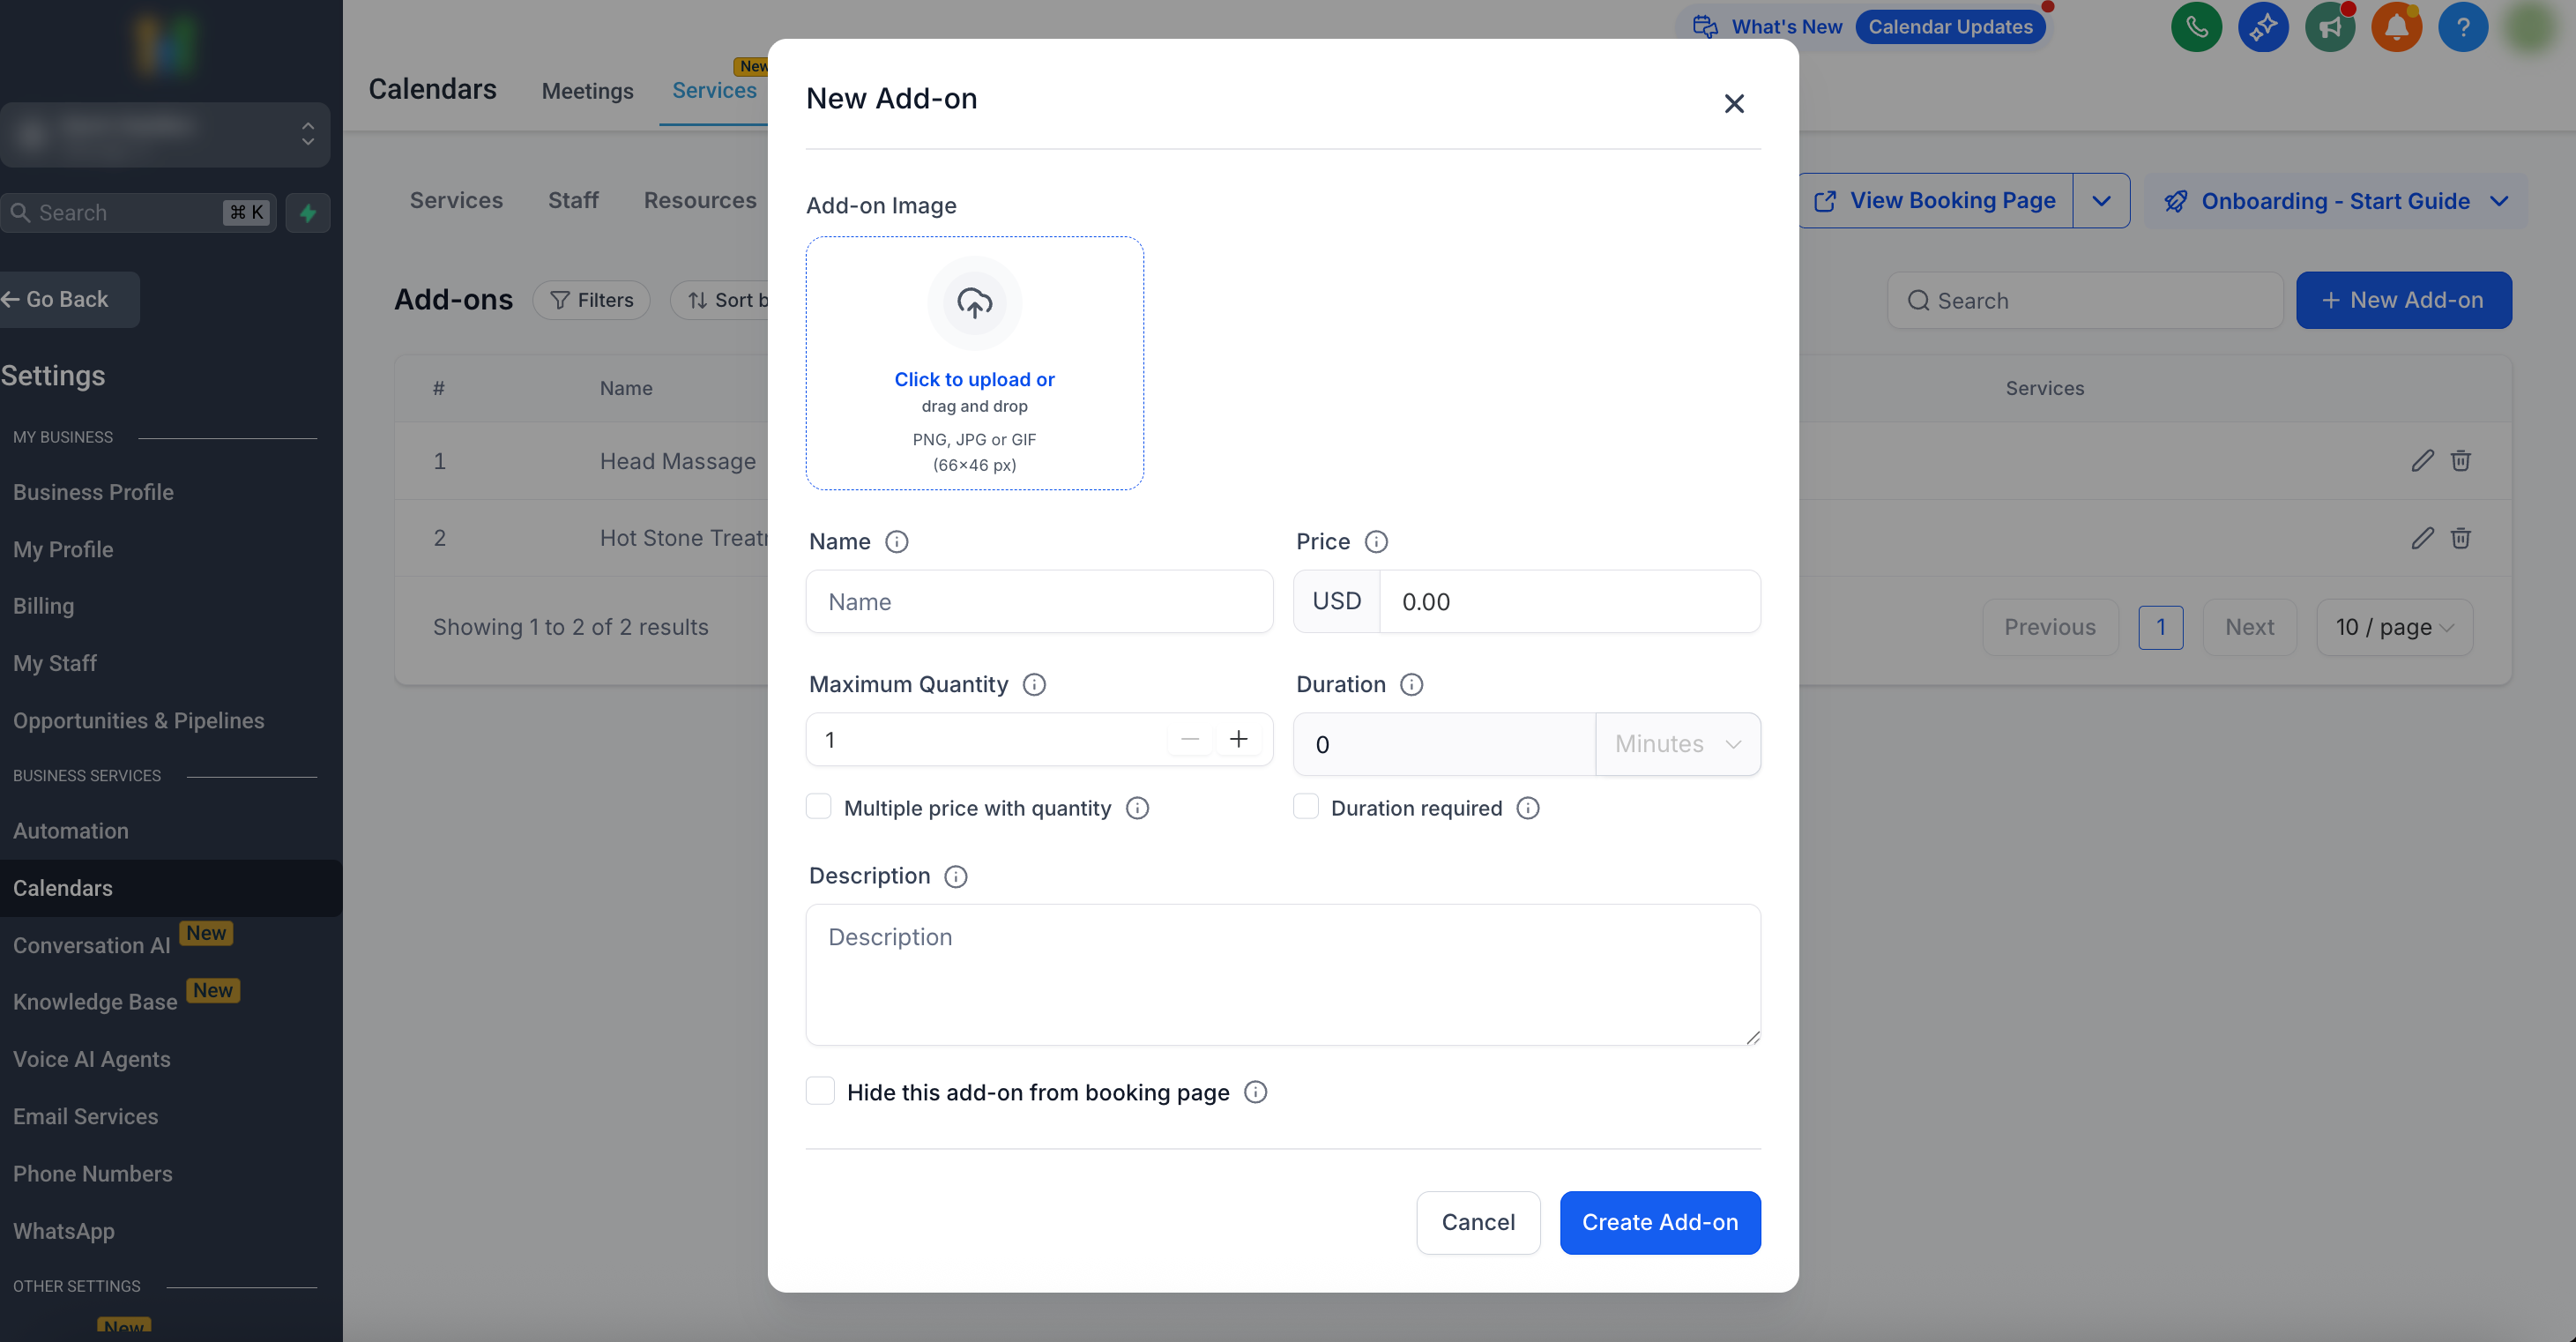The image size is (2576, 1342).
Task: Click the plus icon to increase quantity
Action: (1238, 739)
